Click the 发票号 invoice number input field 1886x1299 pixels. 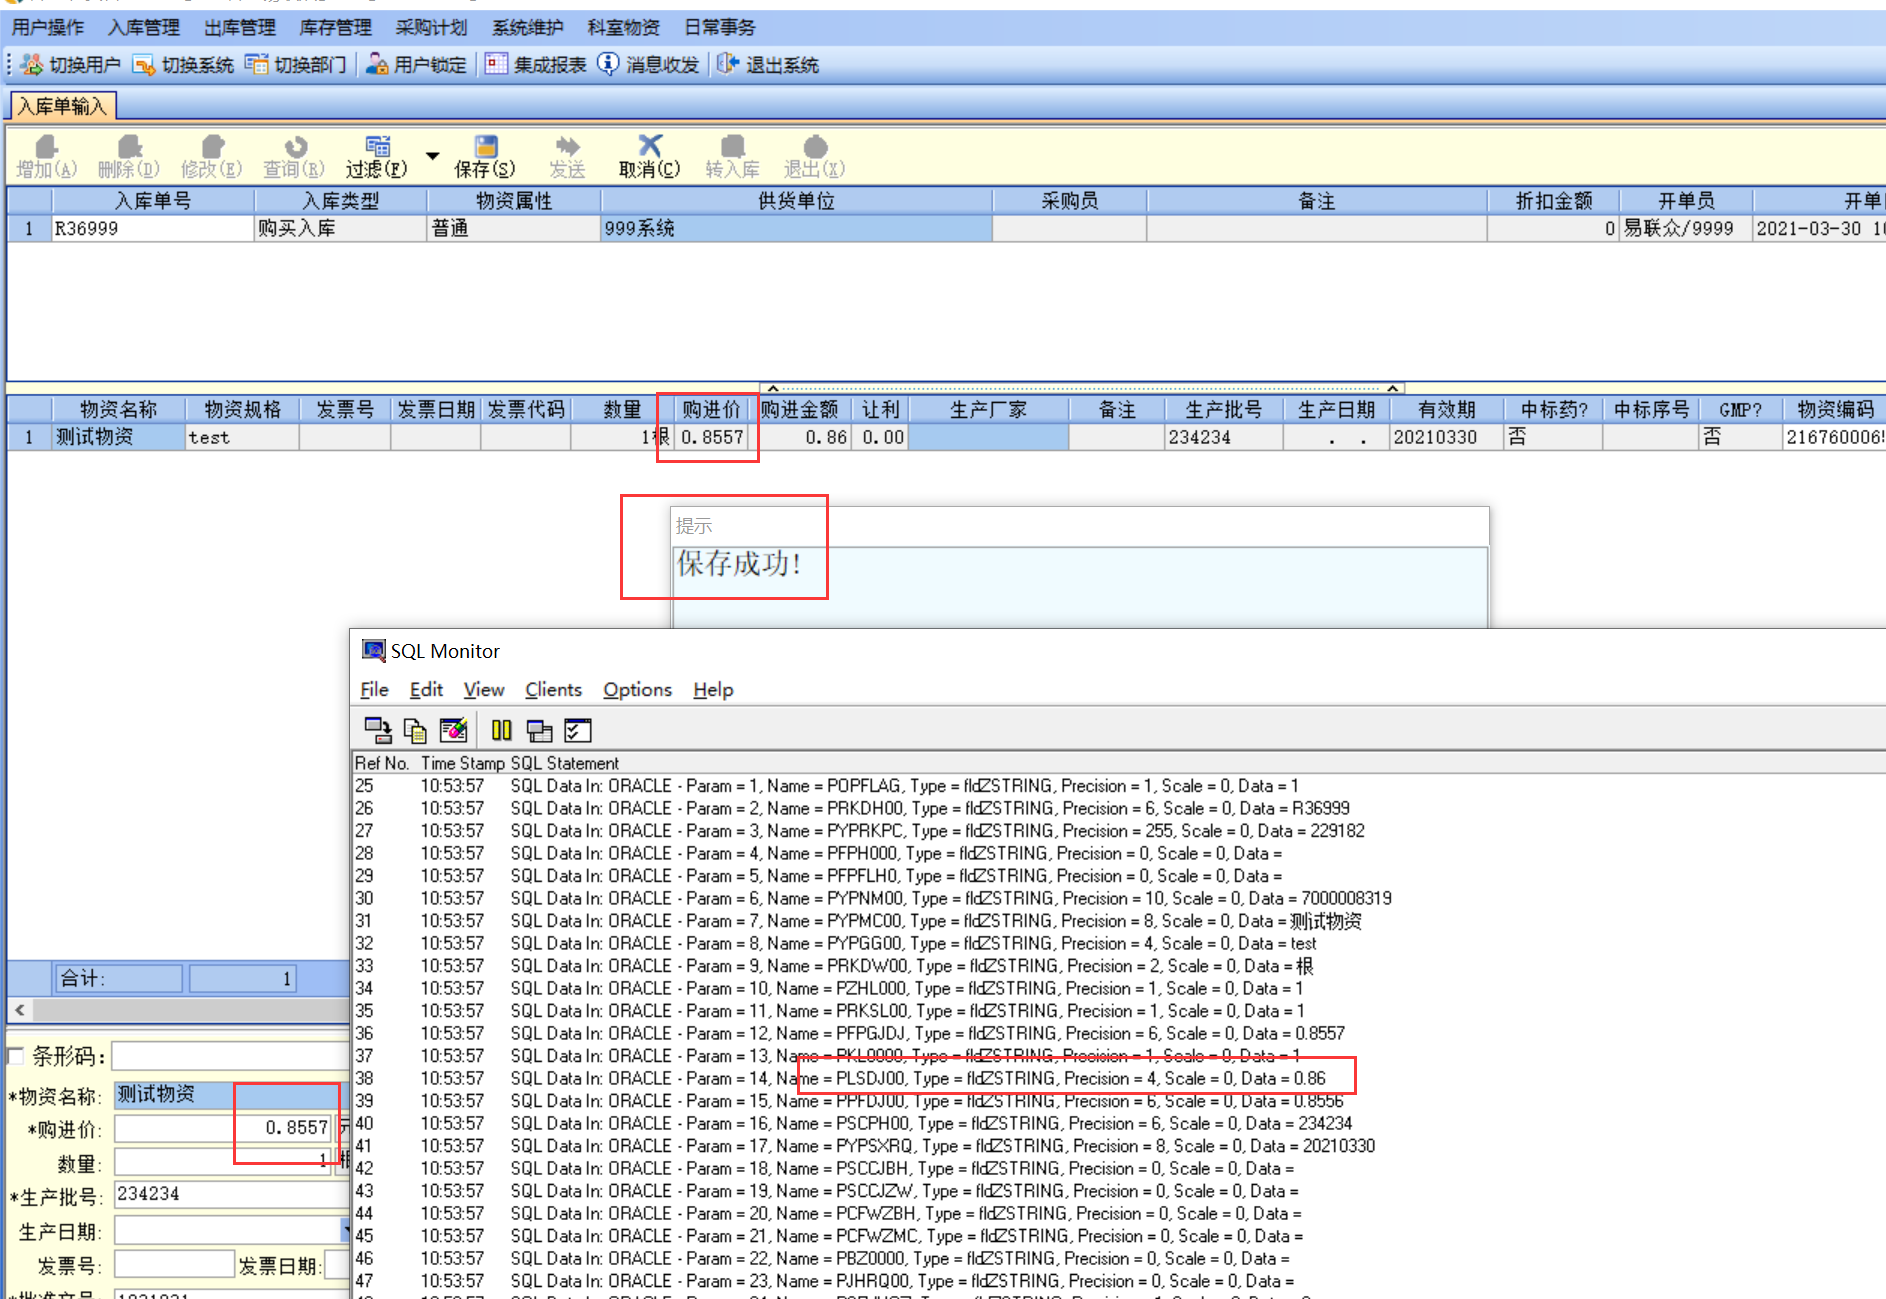click(174, 1264)
